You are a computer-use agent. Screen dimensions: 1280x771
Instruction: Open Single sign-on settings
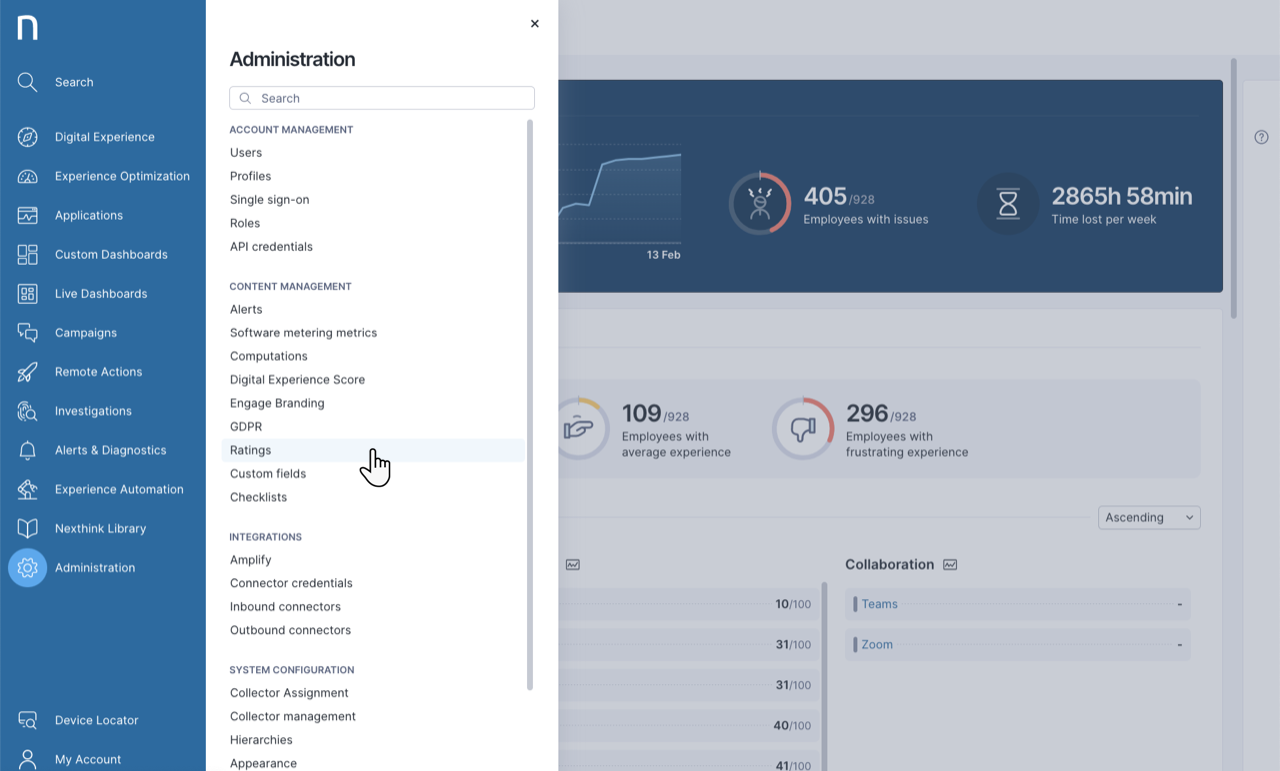(x=269, y=200)
